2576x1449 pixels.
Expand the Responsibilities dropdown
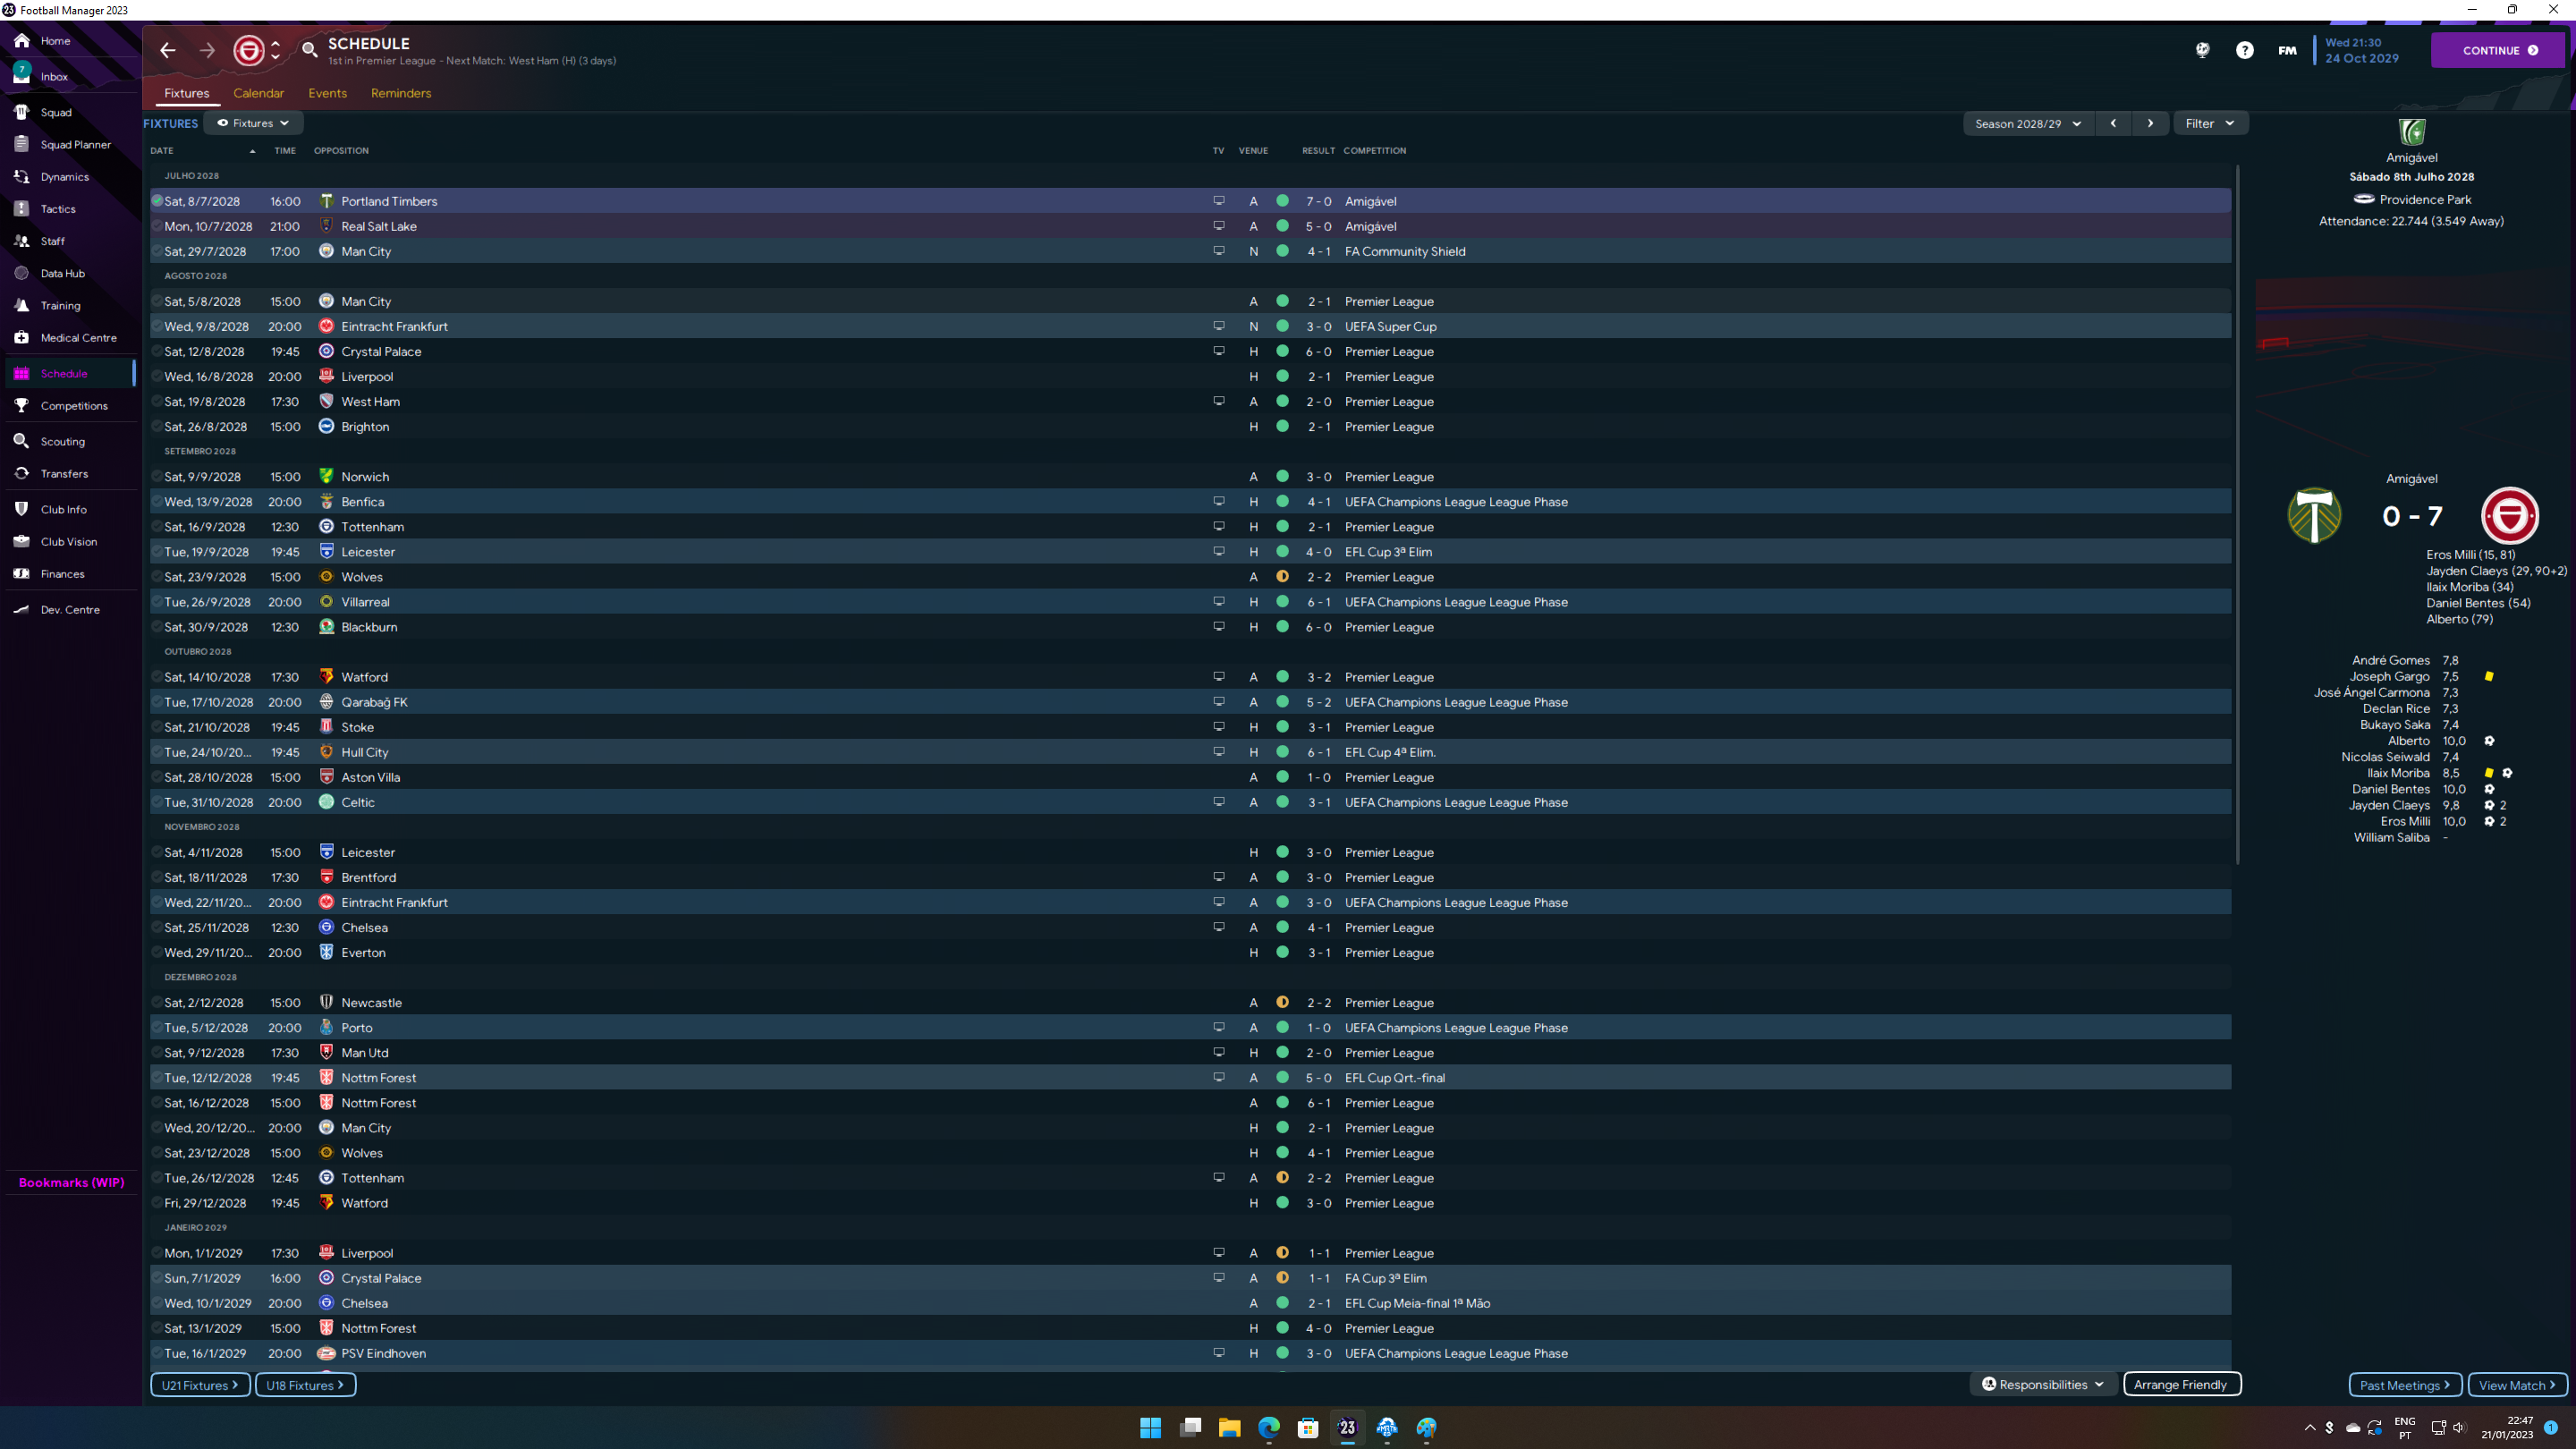(x=2043, y=1384)
